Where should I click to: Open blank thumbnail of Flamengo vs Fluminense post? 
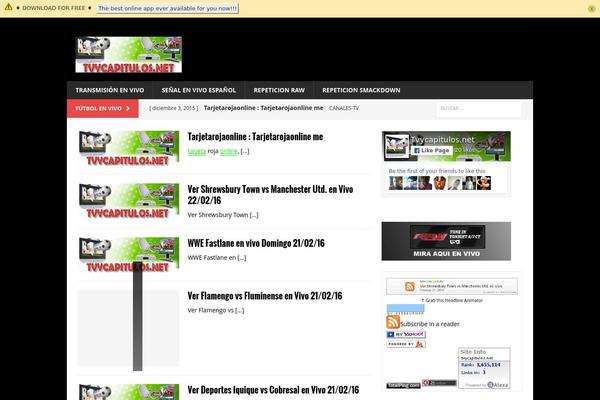(129, 328)
